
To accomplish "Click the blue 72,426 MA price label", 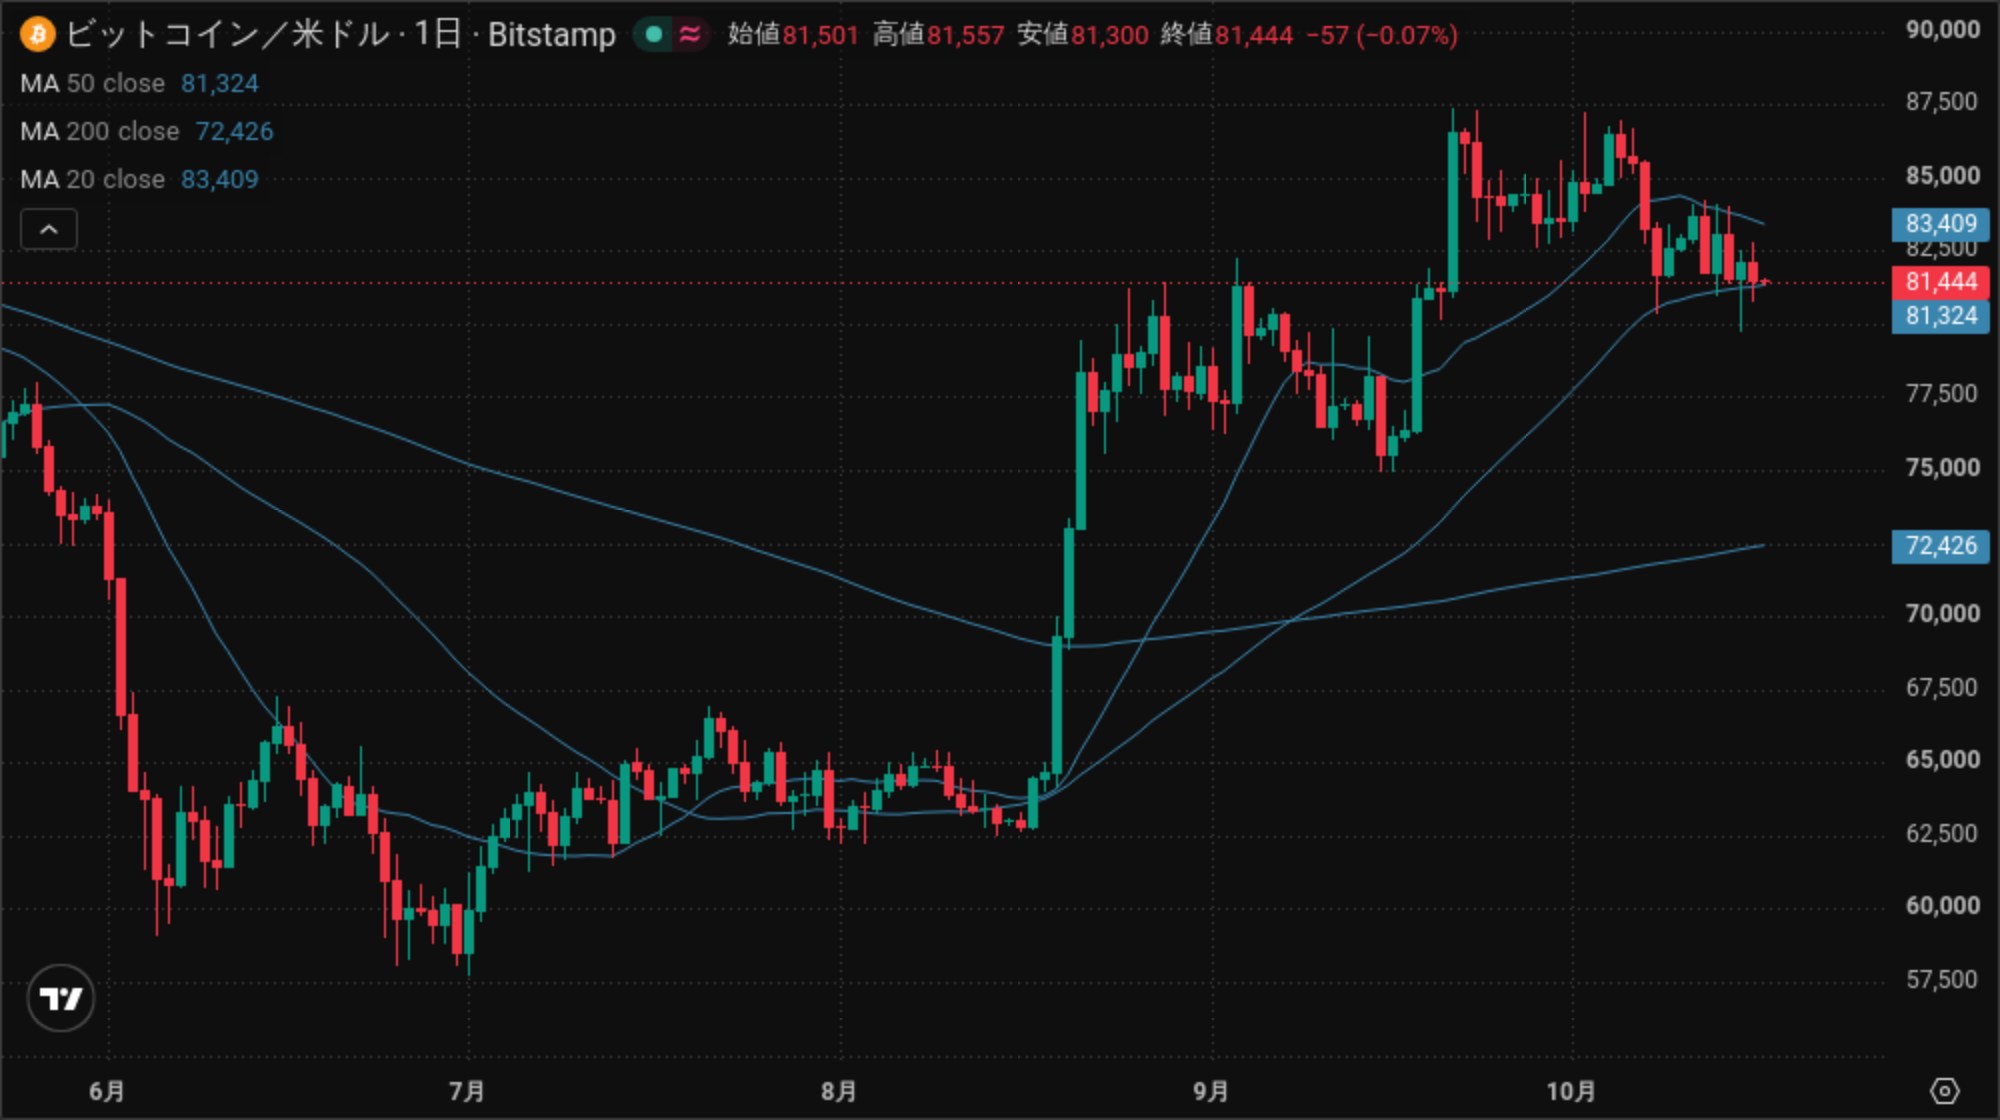I will point(1940,546).
